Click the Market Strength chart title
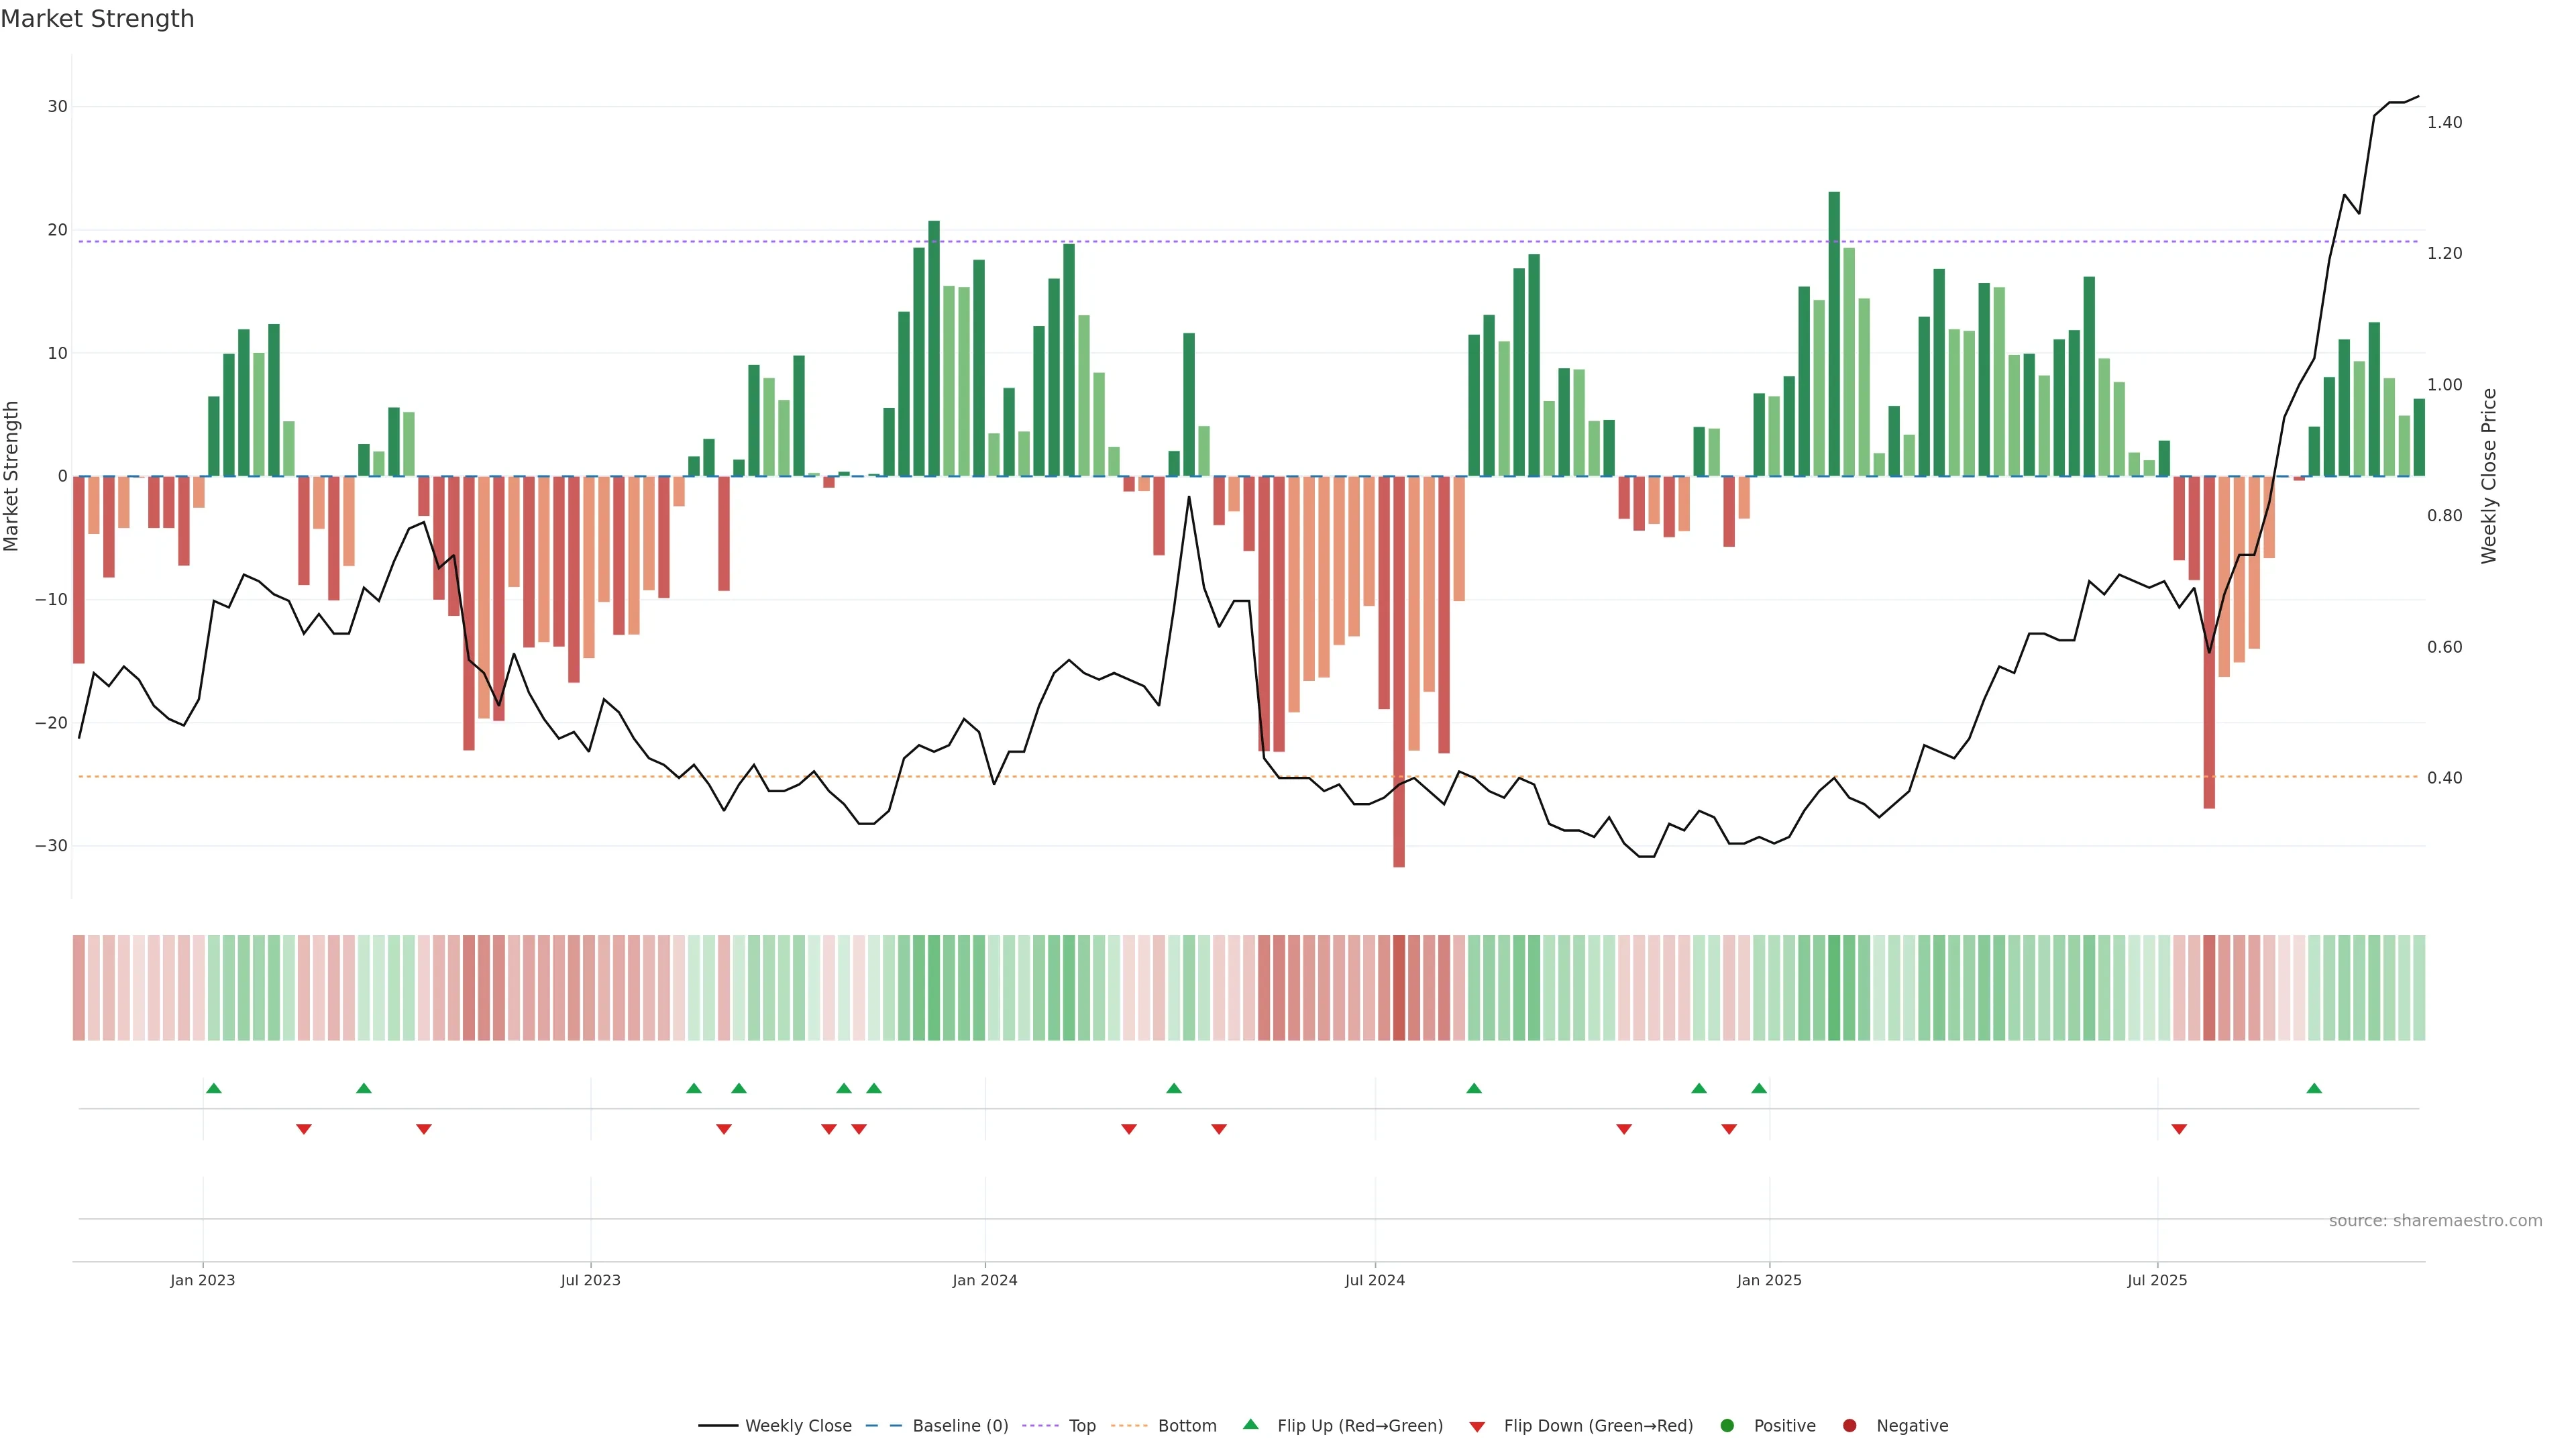Screen dimensions: 2576x1449 click(97, 19)
